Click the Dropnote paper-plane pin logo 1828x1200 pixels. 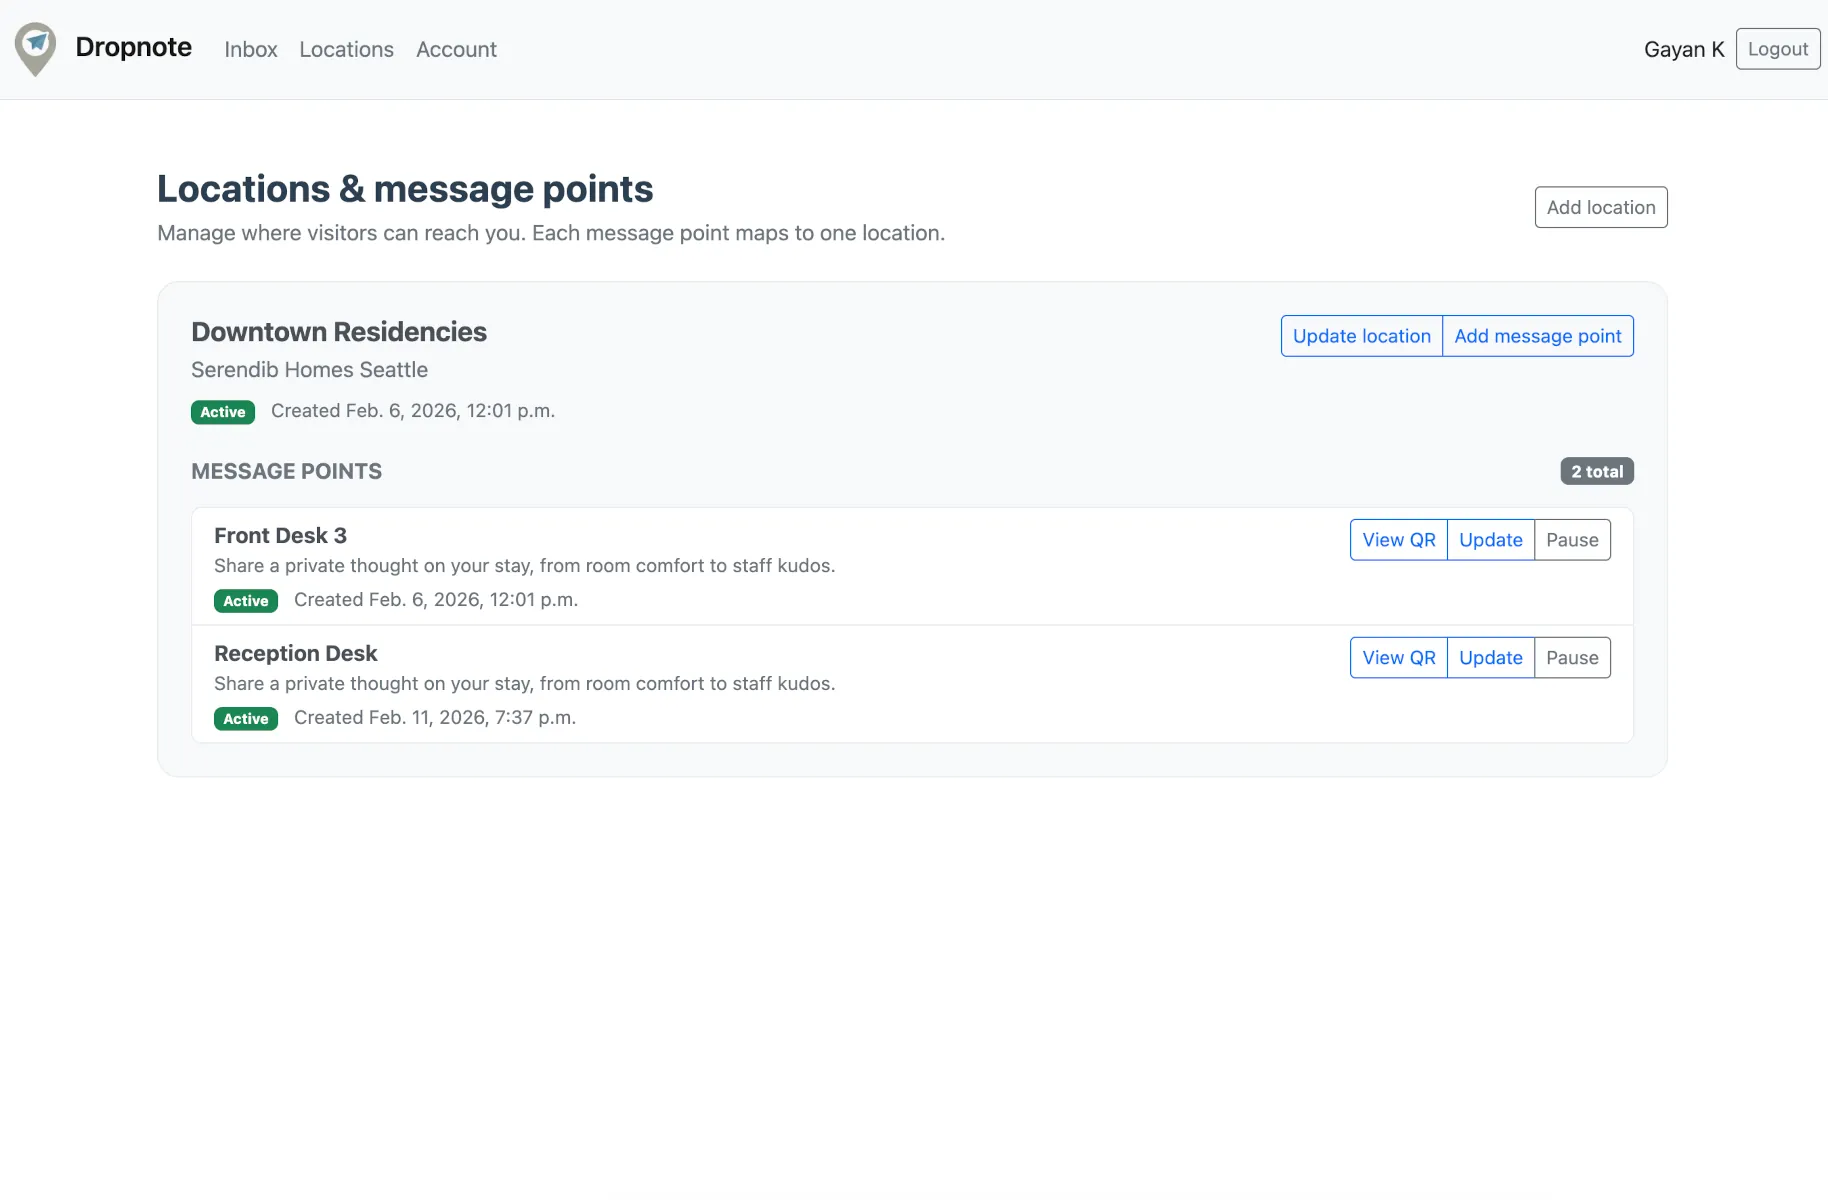point(36,48)
